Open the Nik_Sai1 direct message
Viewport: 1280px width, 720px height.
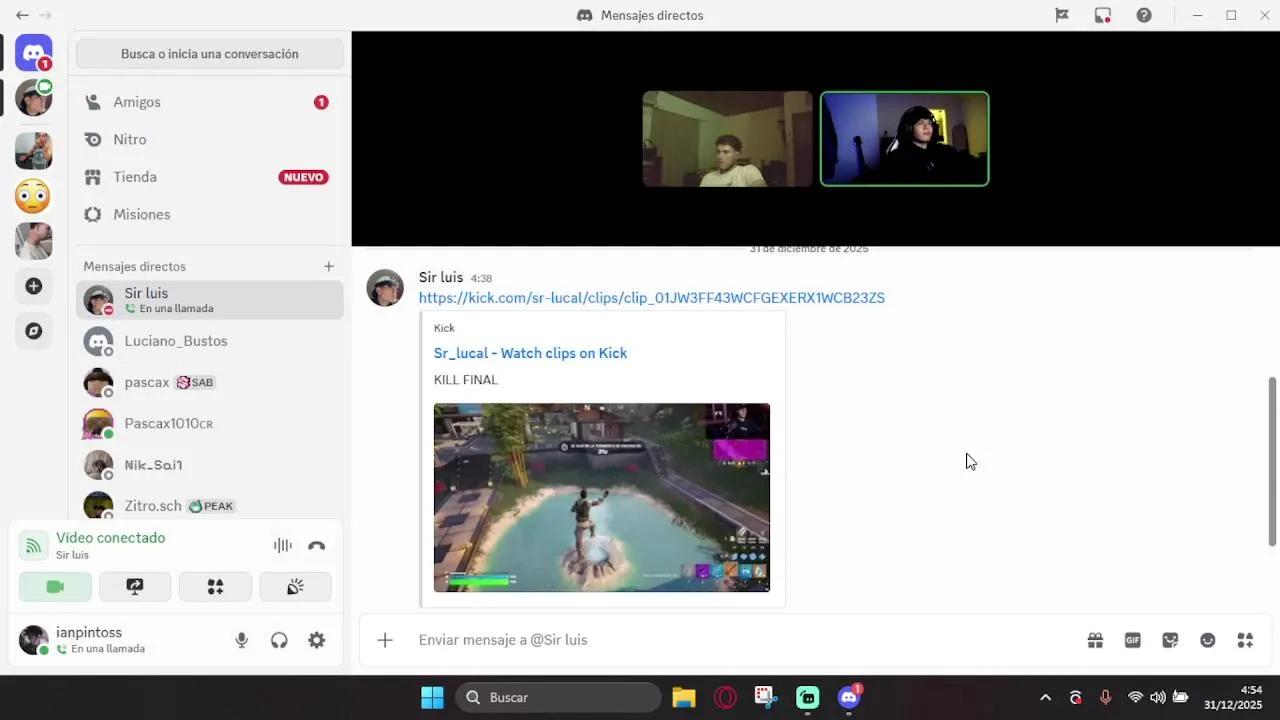pos(210,465)
